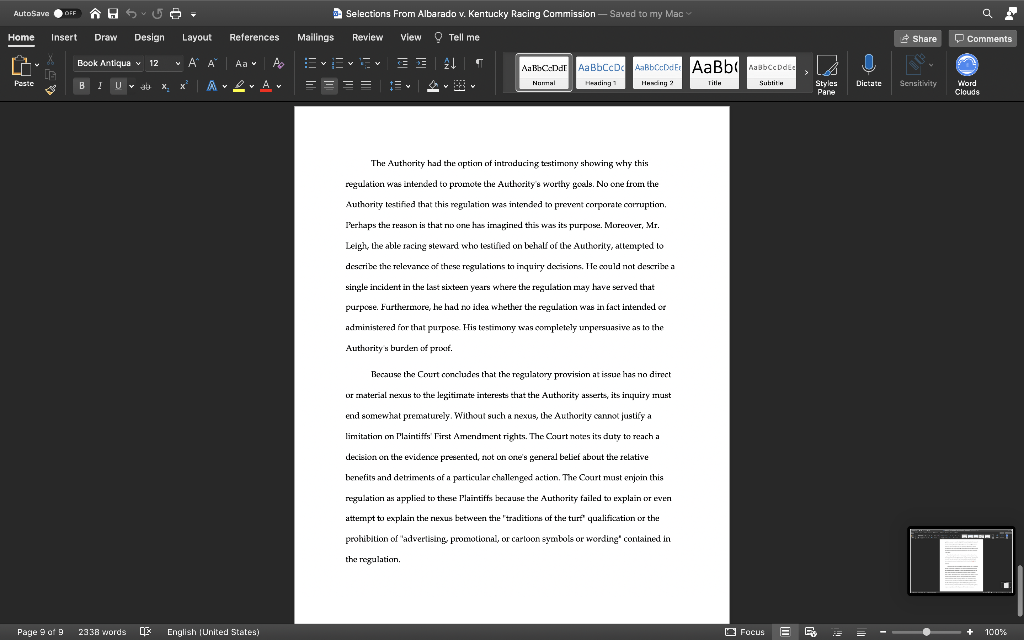Save the document with the floppy icon
1024x640 pixels.
(x=113, y=13)
